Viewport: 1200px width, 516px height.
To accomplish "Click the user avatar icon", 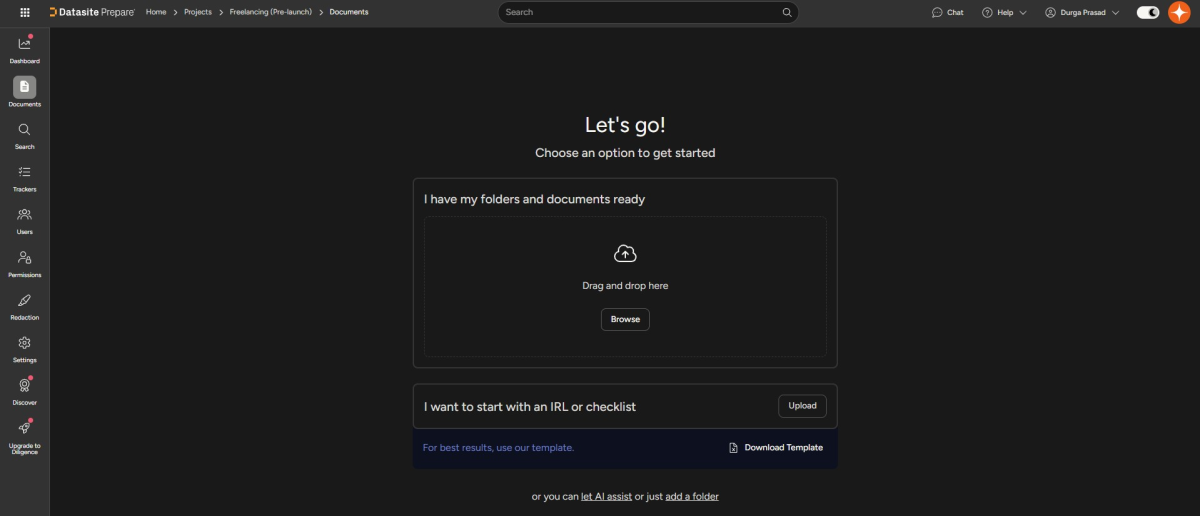I will (1050, 12).
